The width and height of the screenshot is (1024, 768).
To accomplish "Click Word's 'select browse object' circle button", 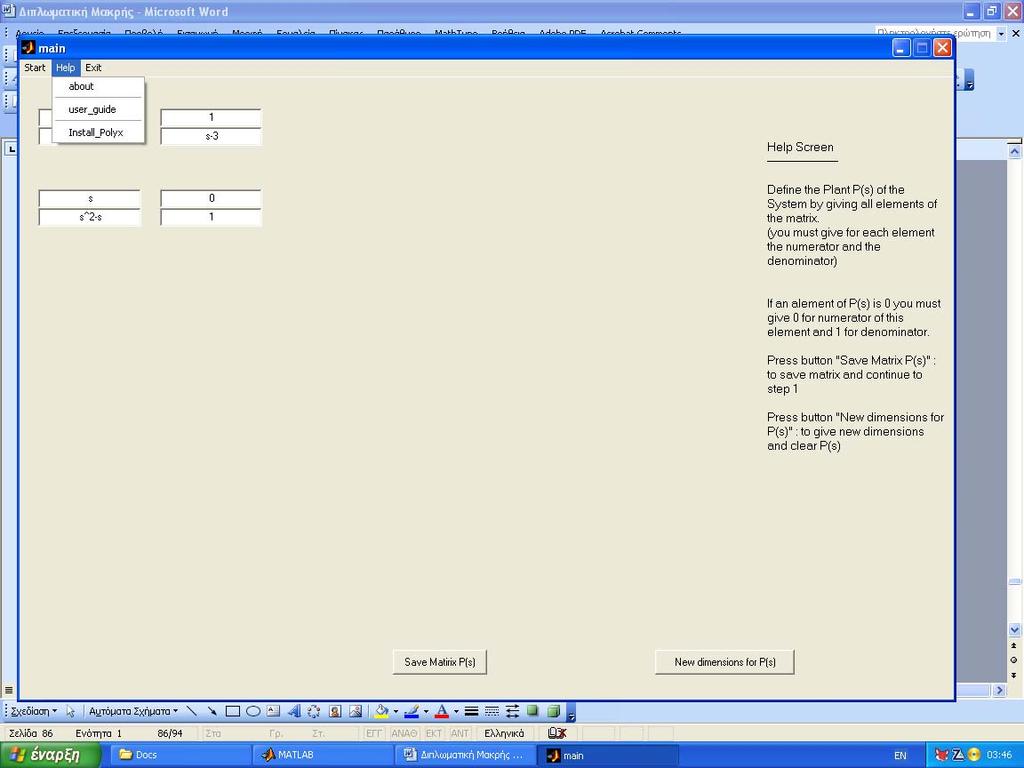I will (x=1014, y=660).
